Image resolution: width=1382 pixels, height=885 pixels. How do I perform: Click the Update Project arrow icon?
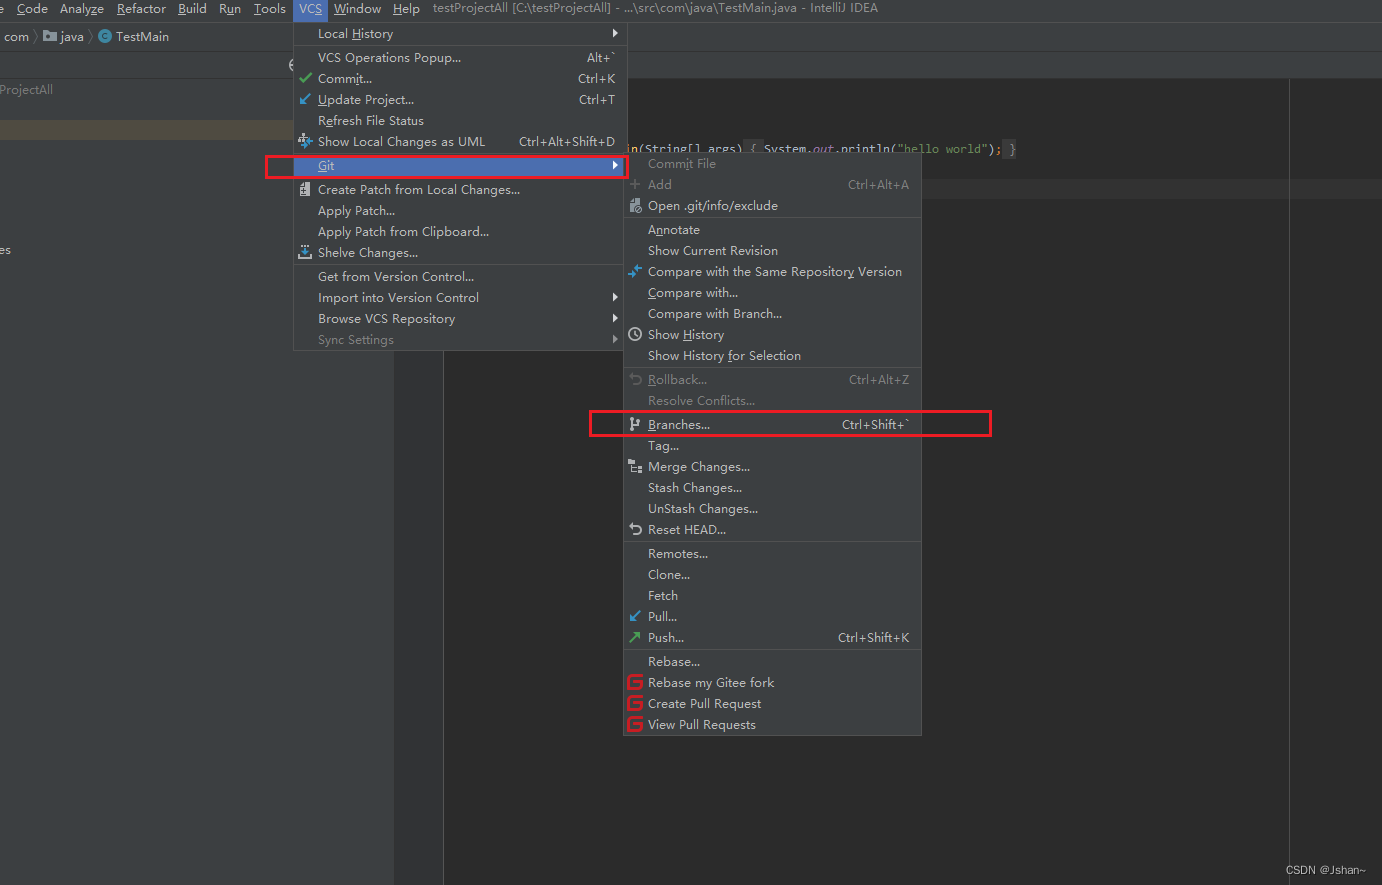pos(306,99)
